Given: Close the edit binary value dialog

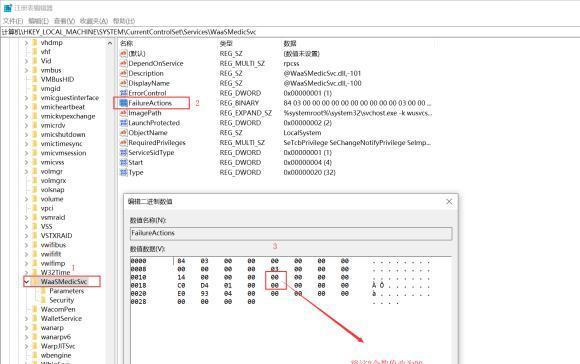Looking at the screenshot, I should coord(449,202).
